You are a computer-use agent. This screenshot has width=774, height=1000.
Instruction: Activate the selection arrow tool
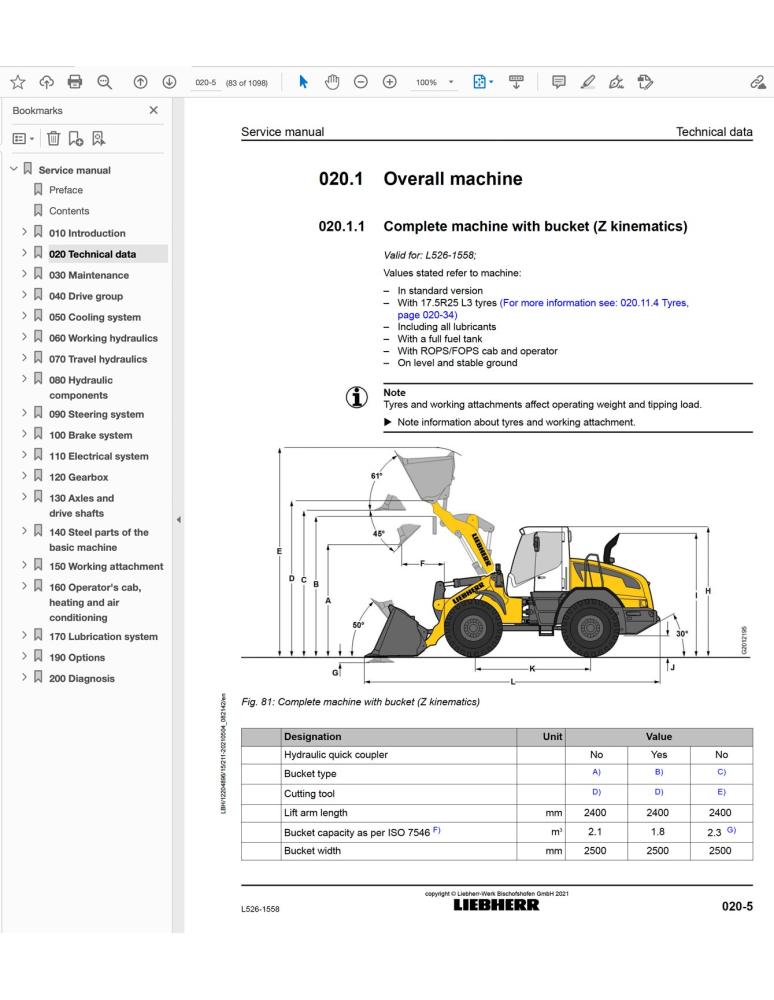(x=303, y=82)
